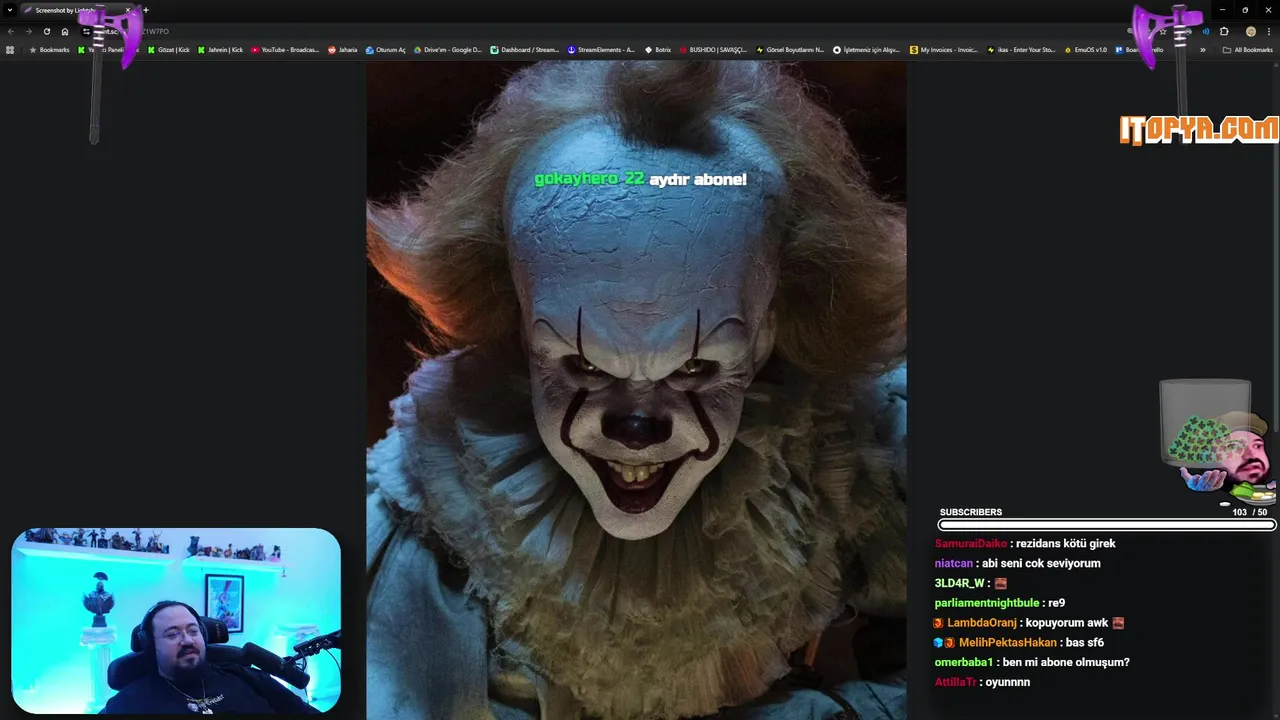Click the streamer emote jar sticker
The image size is (1280, 720).
(1217, 442)
